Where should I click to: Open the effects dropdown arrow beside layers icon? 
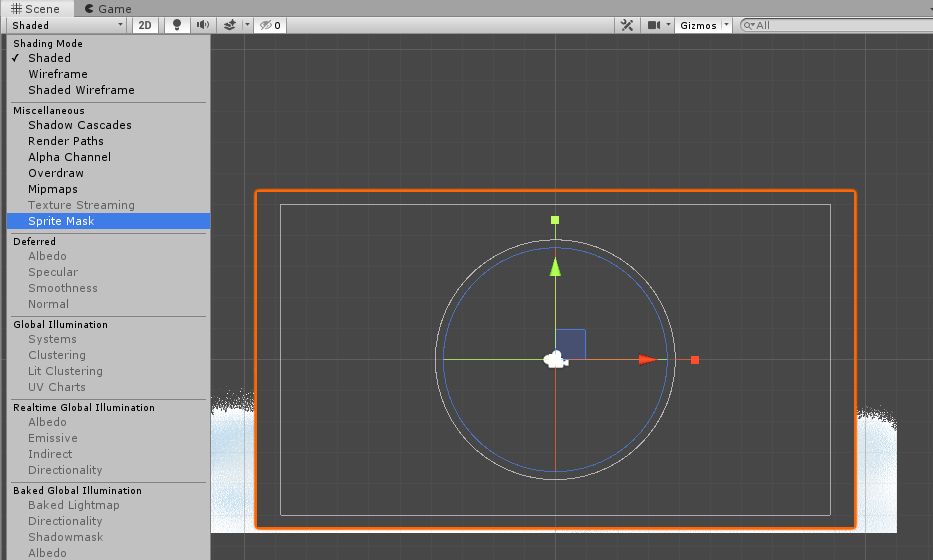coord(245,25)
